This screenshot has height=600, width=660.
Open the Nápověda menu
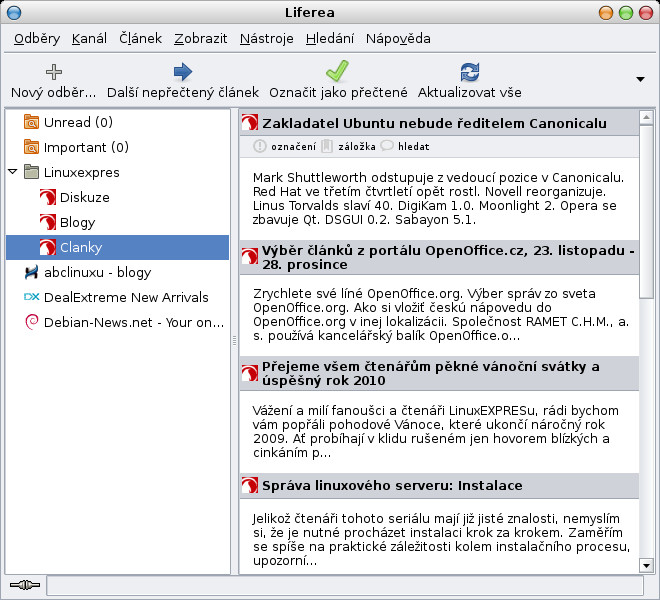click(x=398, y=39)
